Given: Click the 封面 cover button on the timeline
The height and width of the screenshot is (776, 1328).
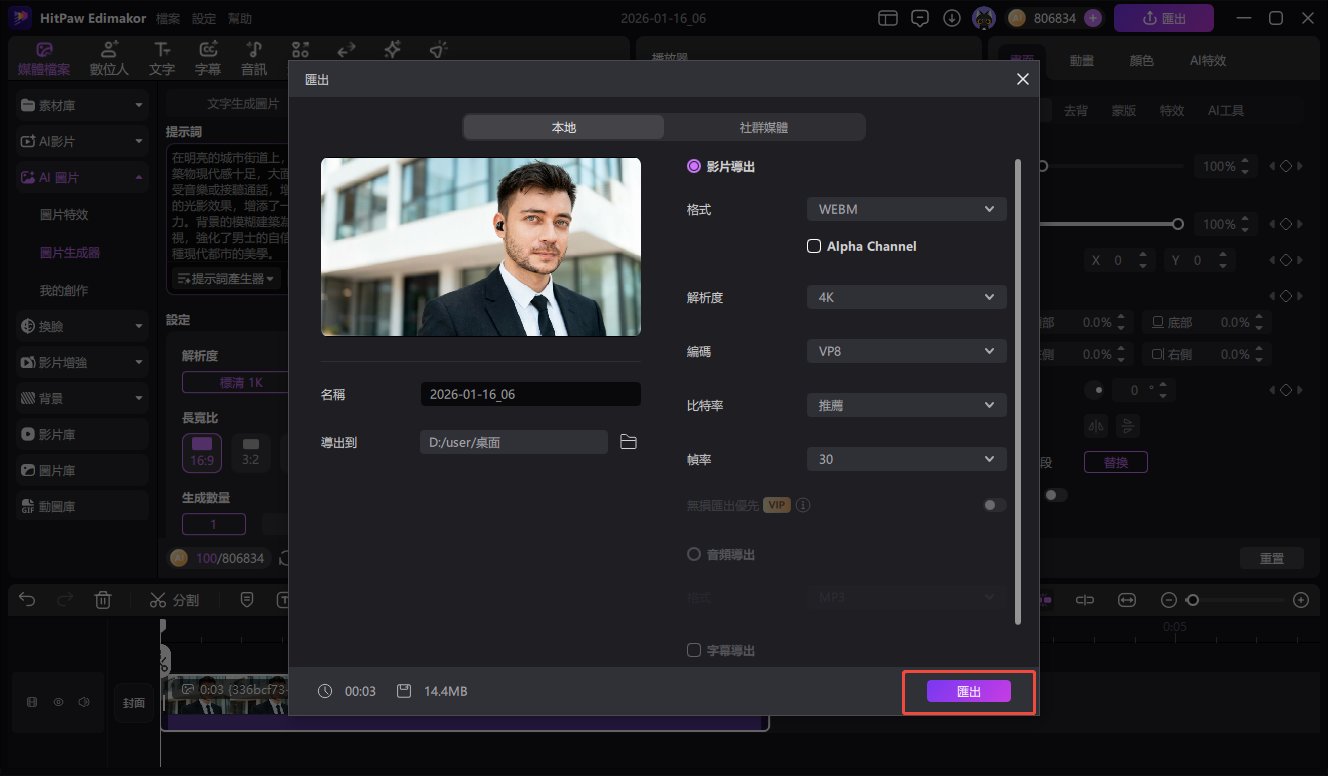Looking at the screenshot, I should click(133, 702).
